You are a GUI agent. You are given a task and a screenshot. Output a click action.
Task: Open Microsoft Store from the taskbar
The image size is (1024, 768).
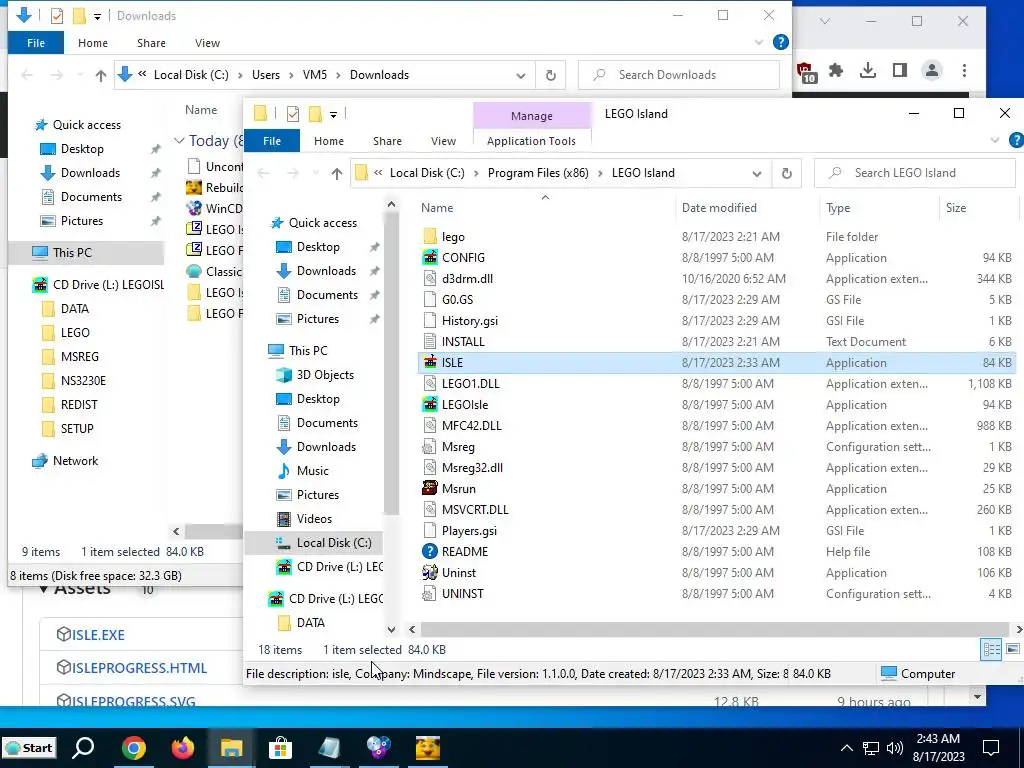(x=280, y=748)
